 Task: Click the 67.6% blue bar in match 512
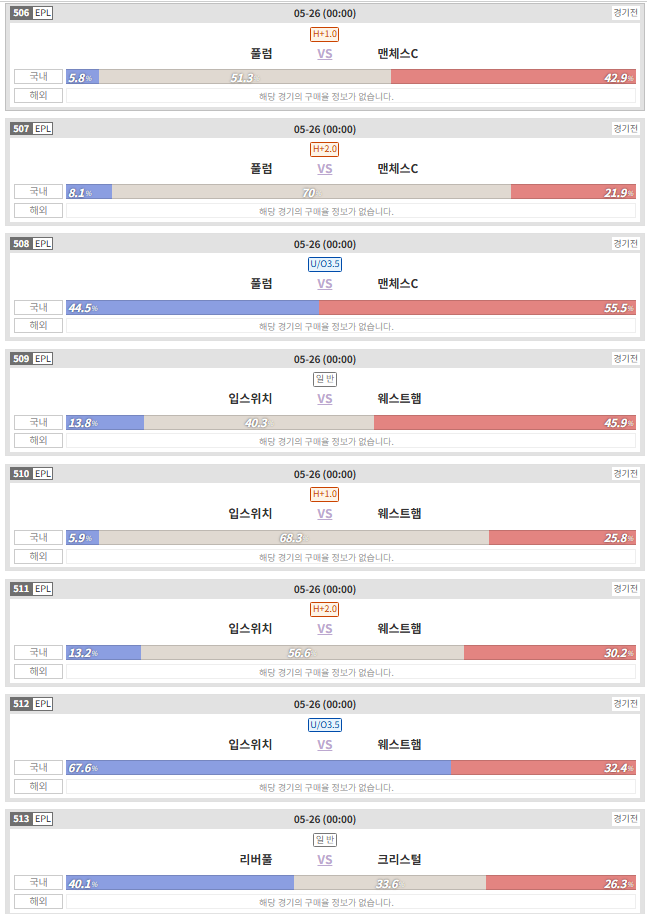tap(258, 768)
